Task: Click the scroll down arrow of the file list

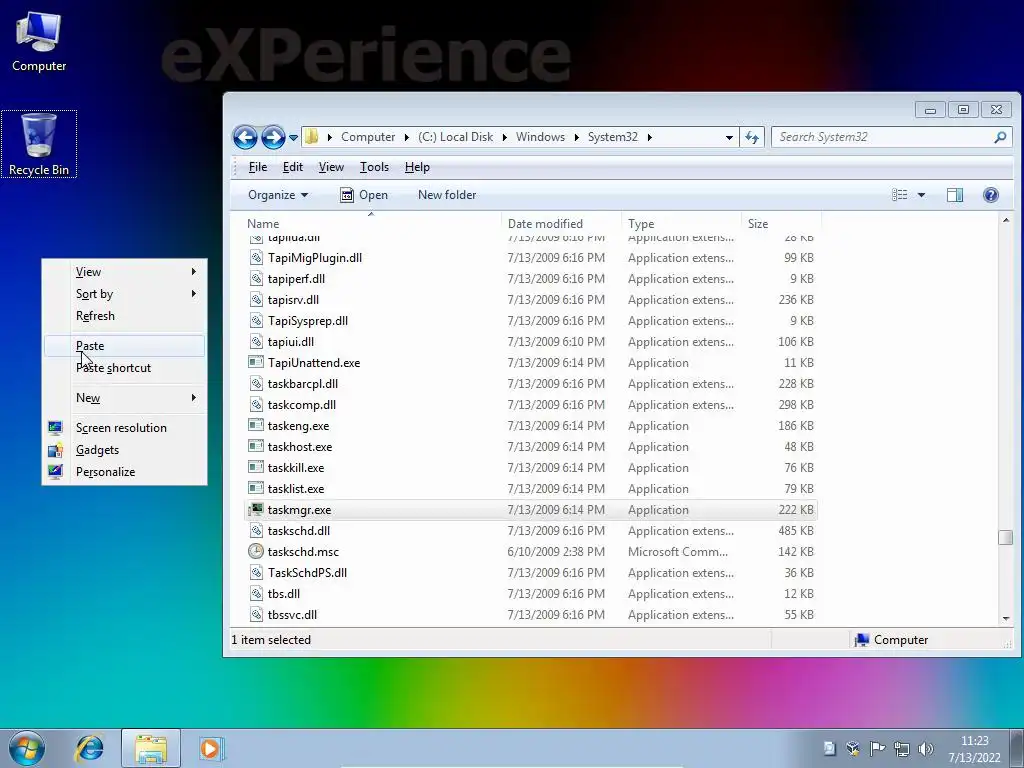Action: coord(1006,618)
